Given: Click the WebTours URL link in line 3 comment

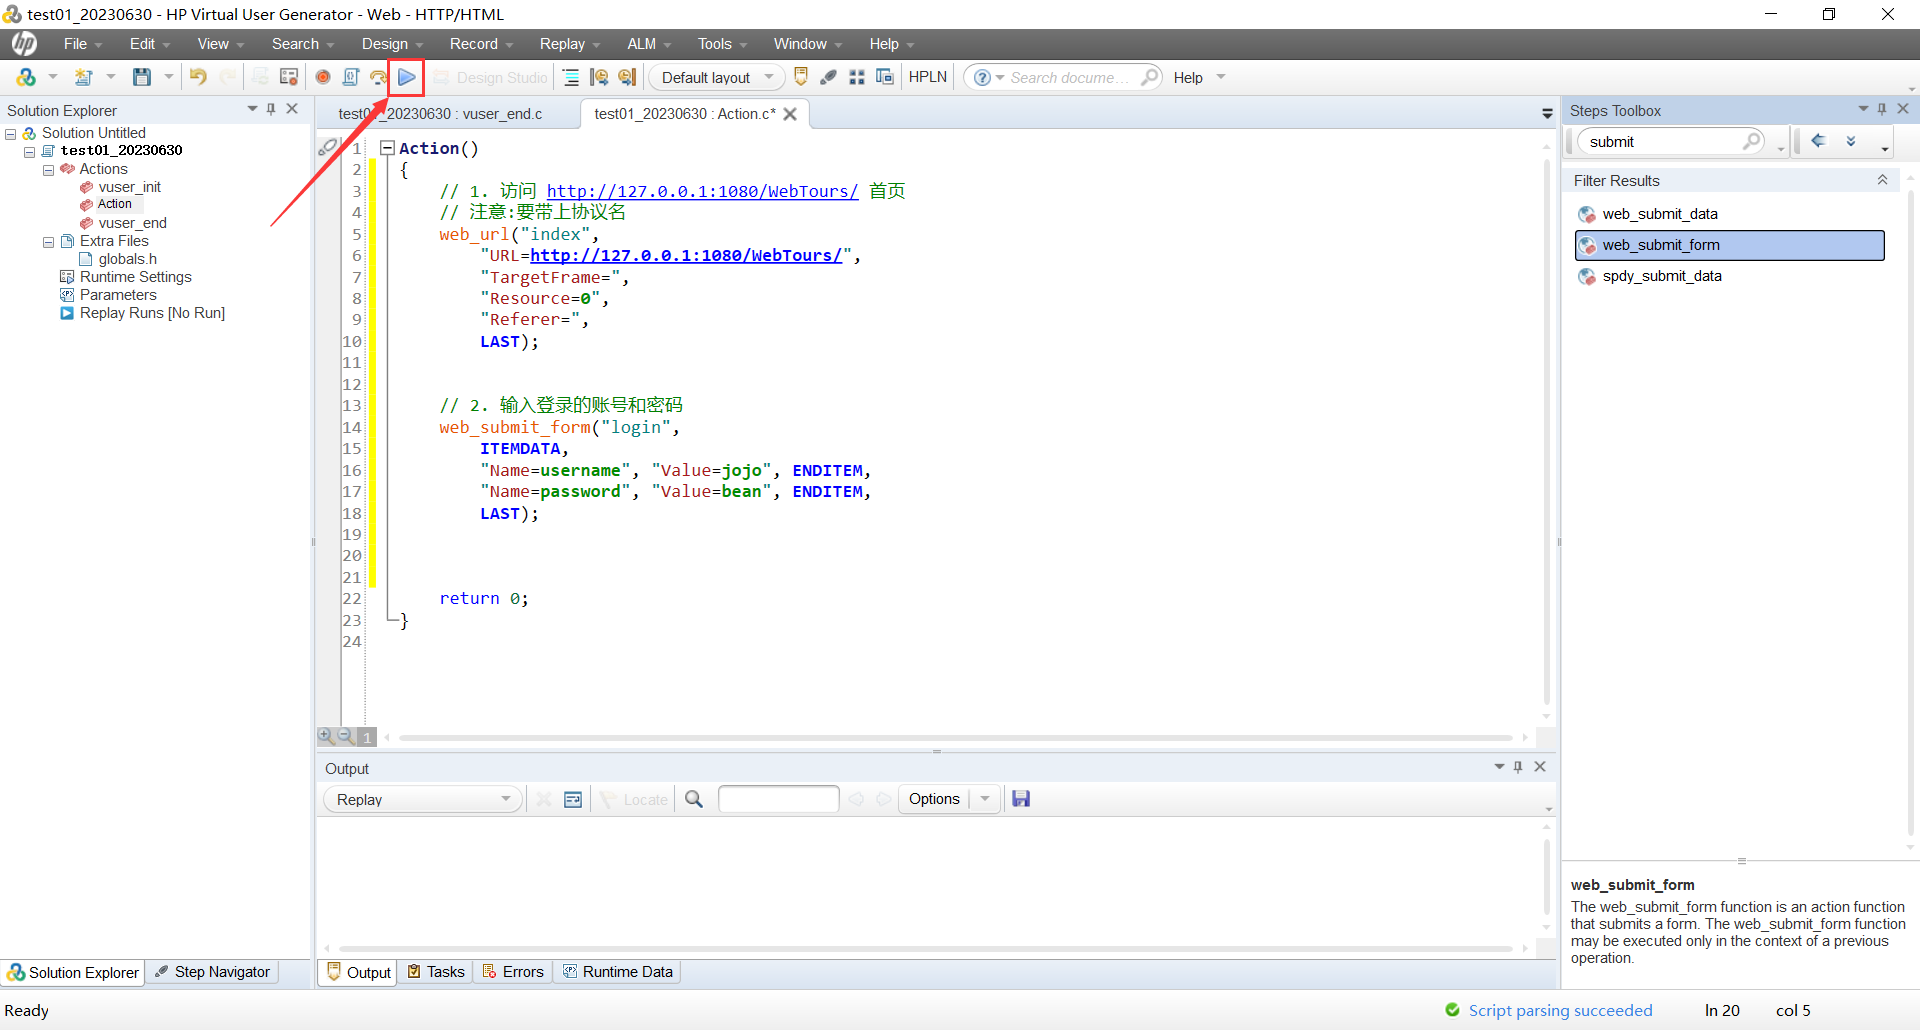Looking at the screenshot, I should pos(702,191).
